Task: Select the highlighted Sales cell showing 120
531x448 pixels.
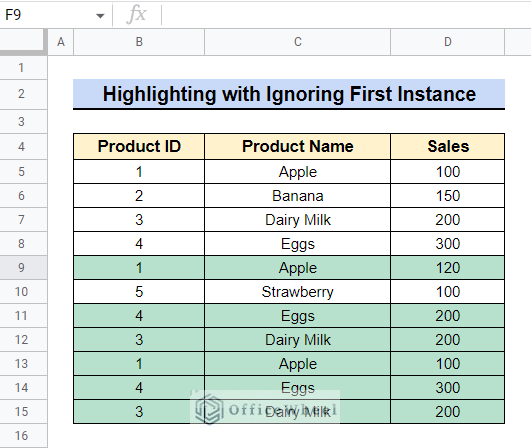Action: click(x=447, y=268)
